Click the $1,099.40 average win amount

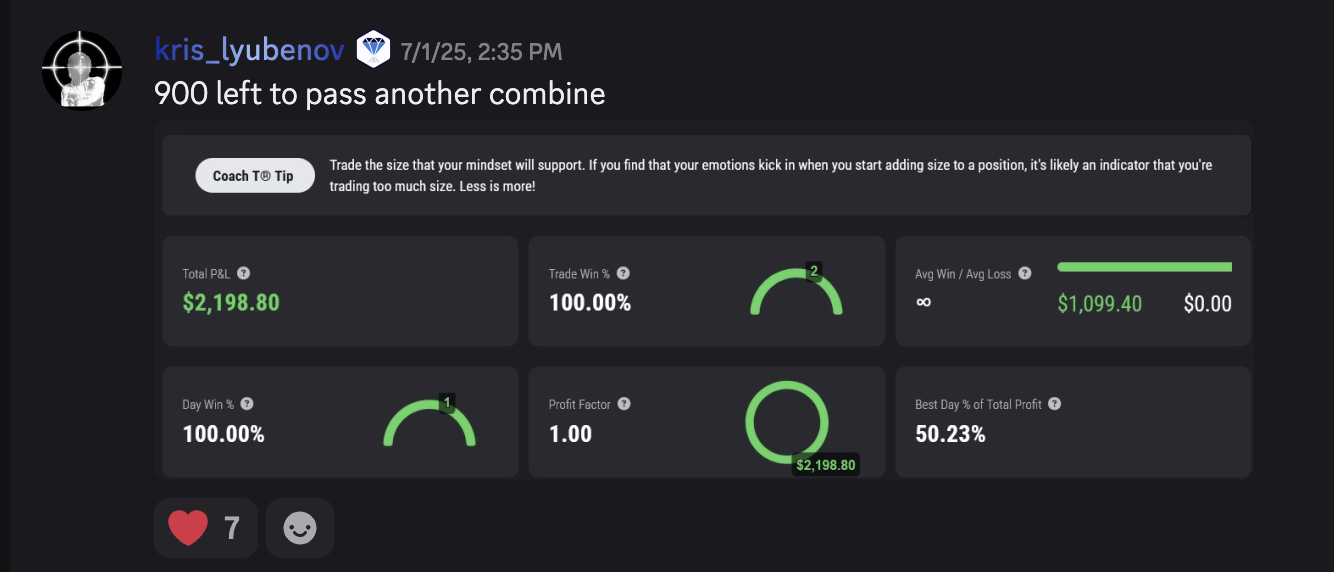click(x=1099, y=304)
